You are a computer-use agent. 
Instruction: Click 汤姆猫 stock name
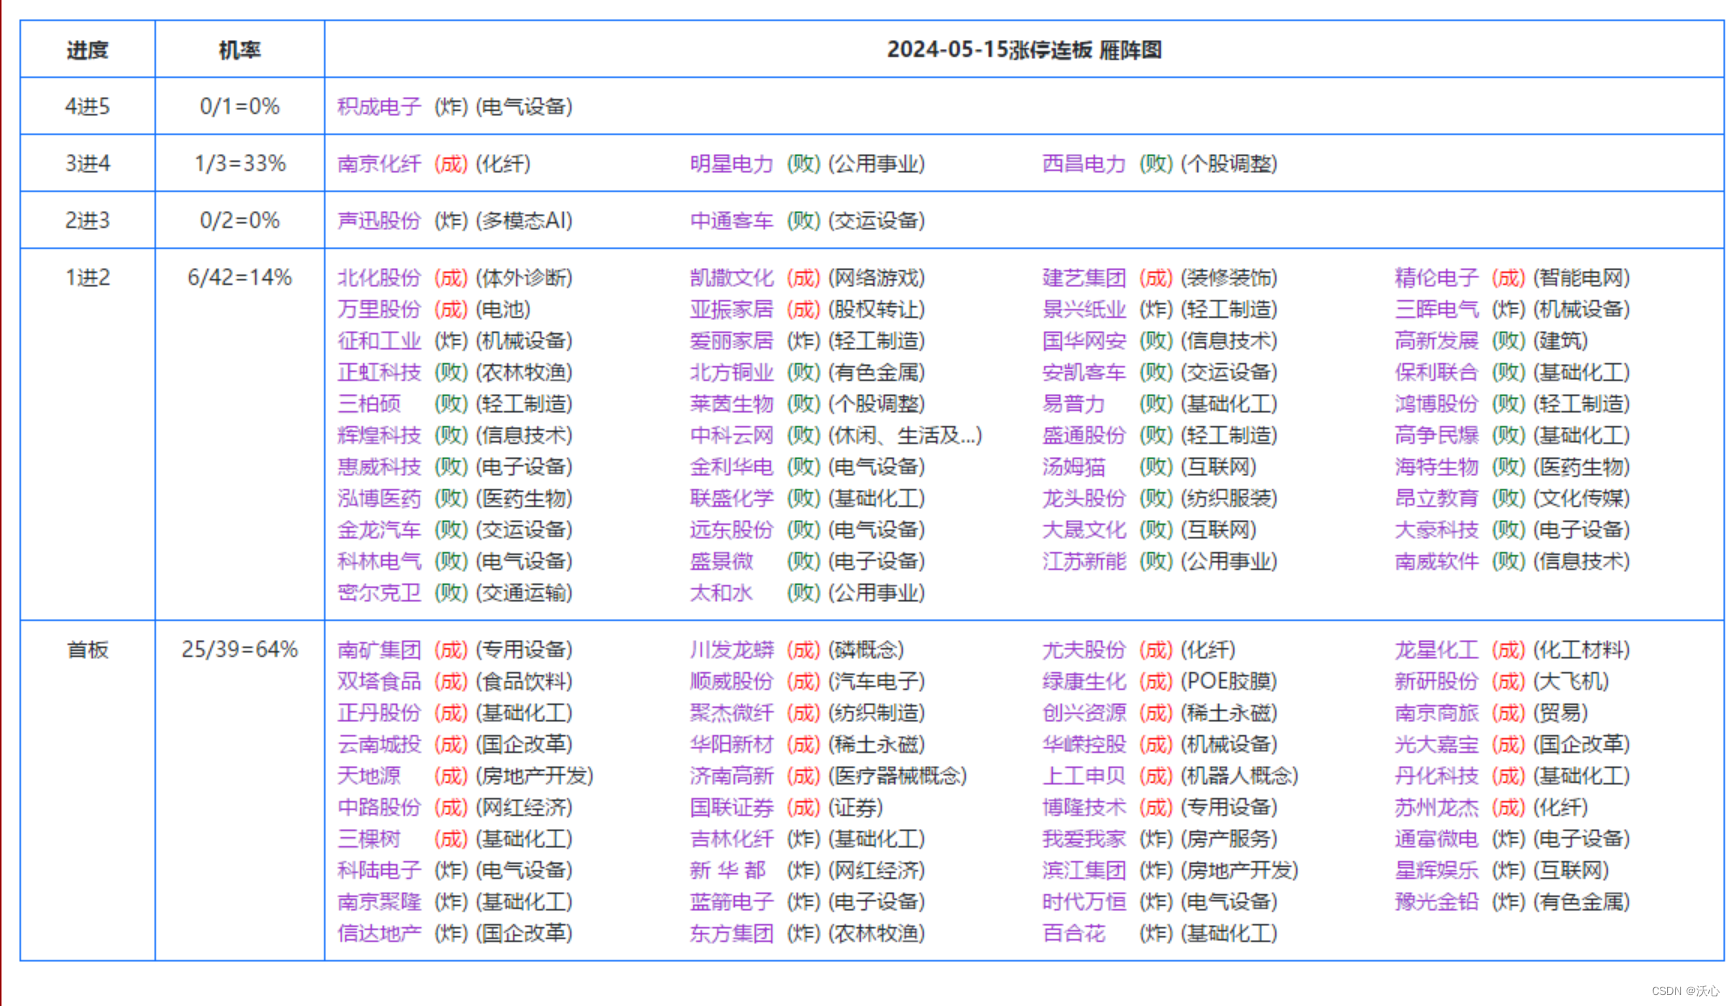pyautogui.click(x=1074, y=466)
